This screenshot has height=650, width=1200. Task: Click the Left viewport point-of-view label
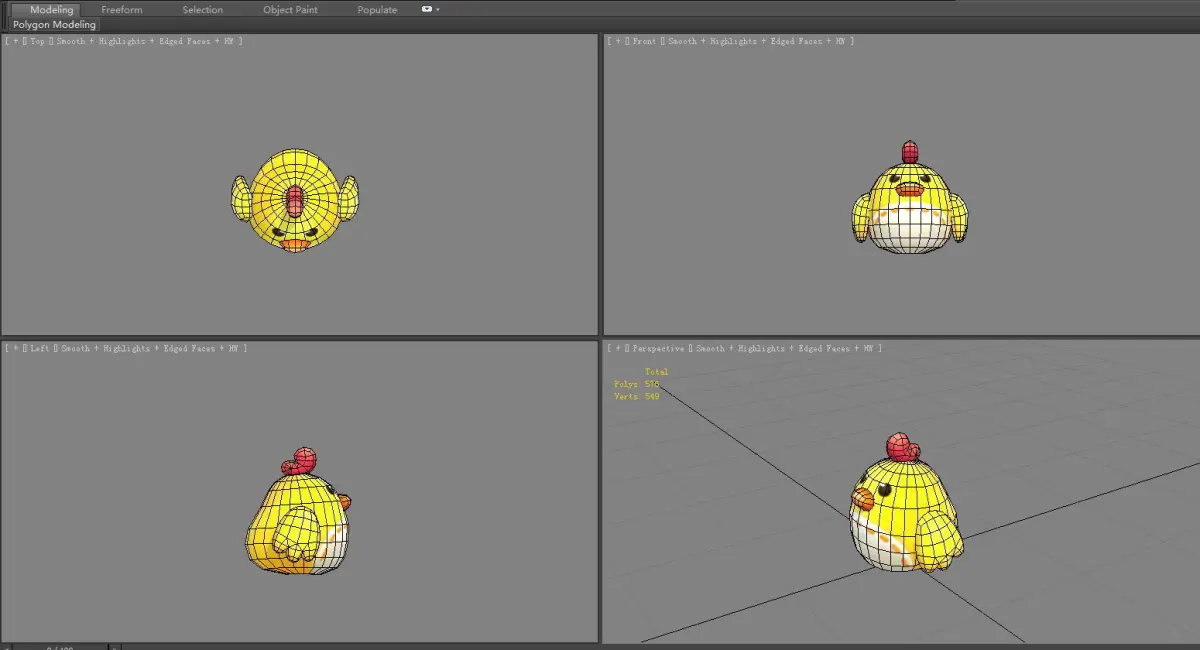click(x=39, y=348)
